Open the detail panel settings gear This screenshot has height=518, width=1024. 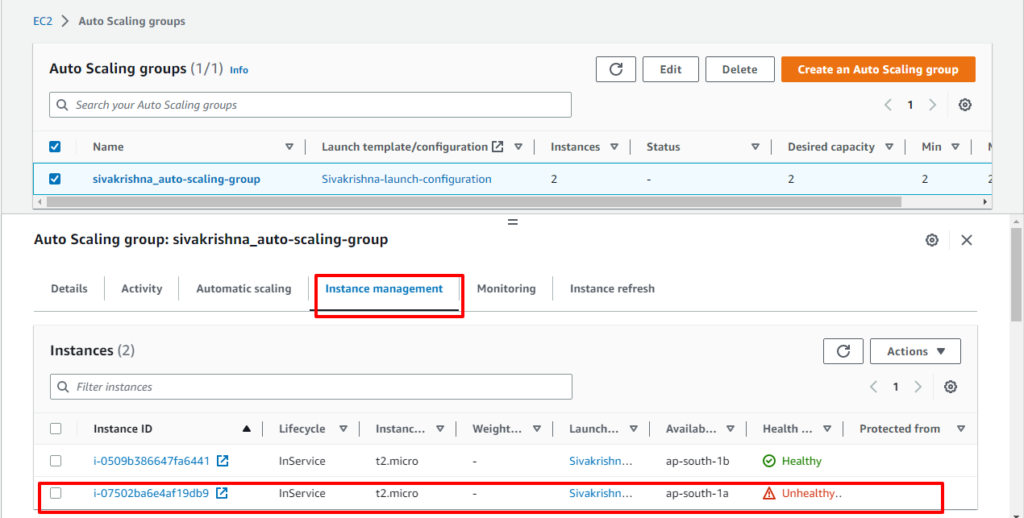pyautogui.click(x=932, y=240)
